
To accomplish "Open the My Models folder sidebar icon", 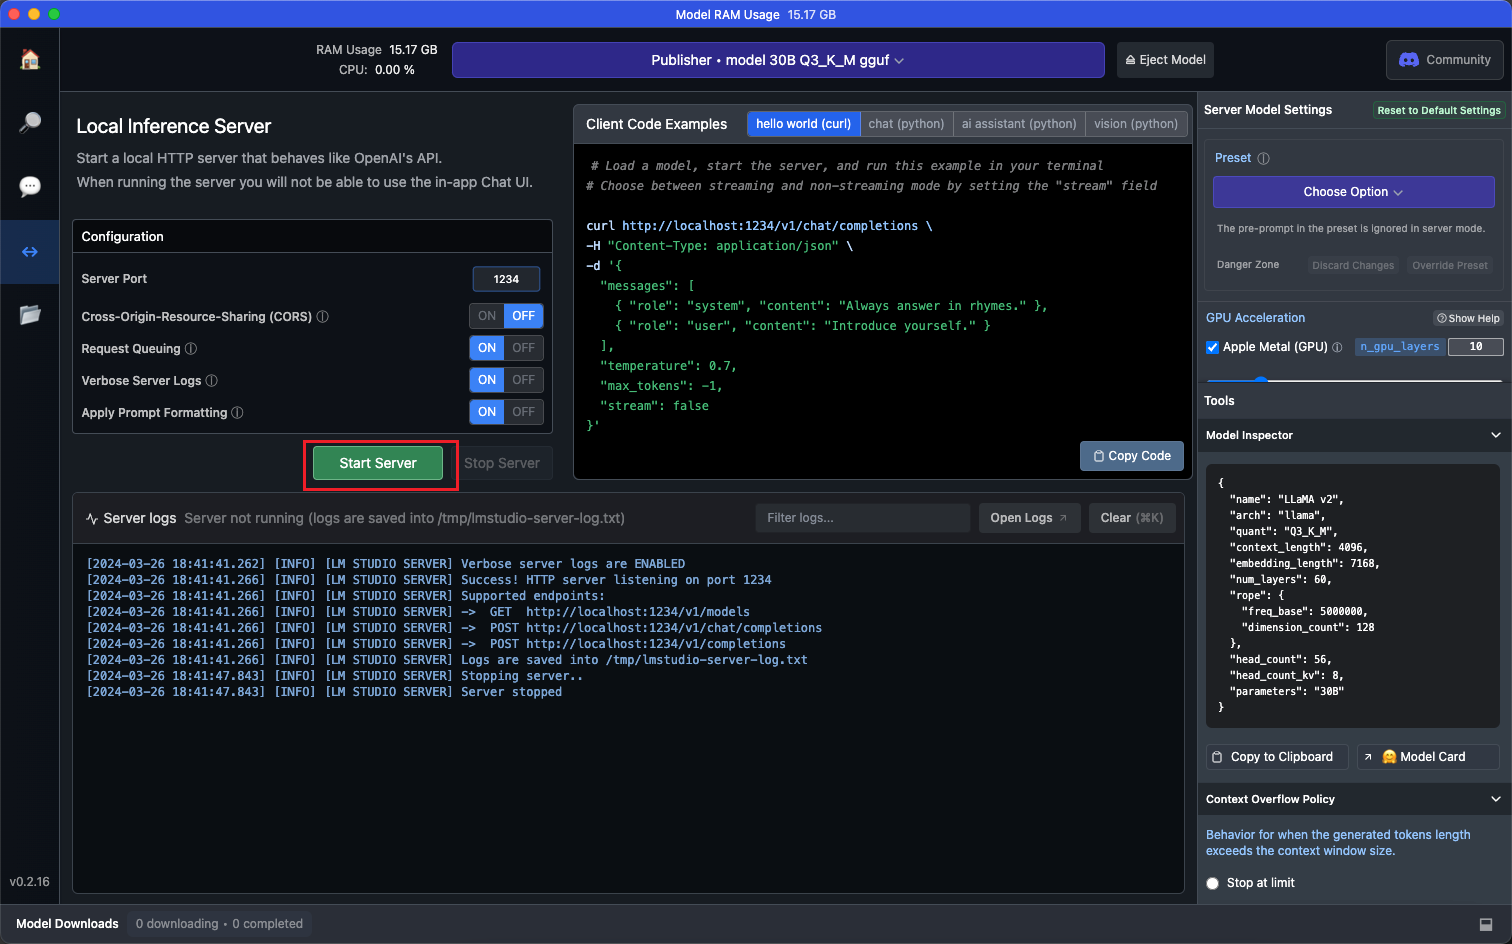I will pos(30,314).
